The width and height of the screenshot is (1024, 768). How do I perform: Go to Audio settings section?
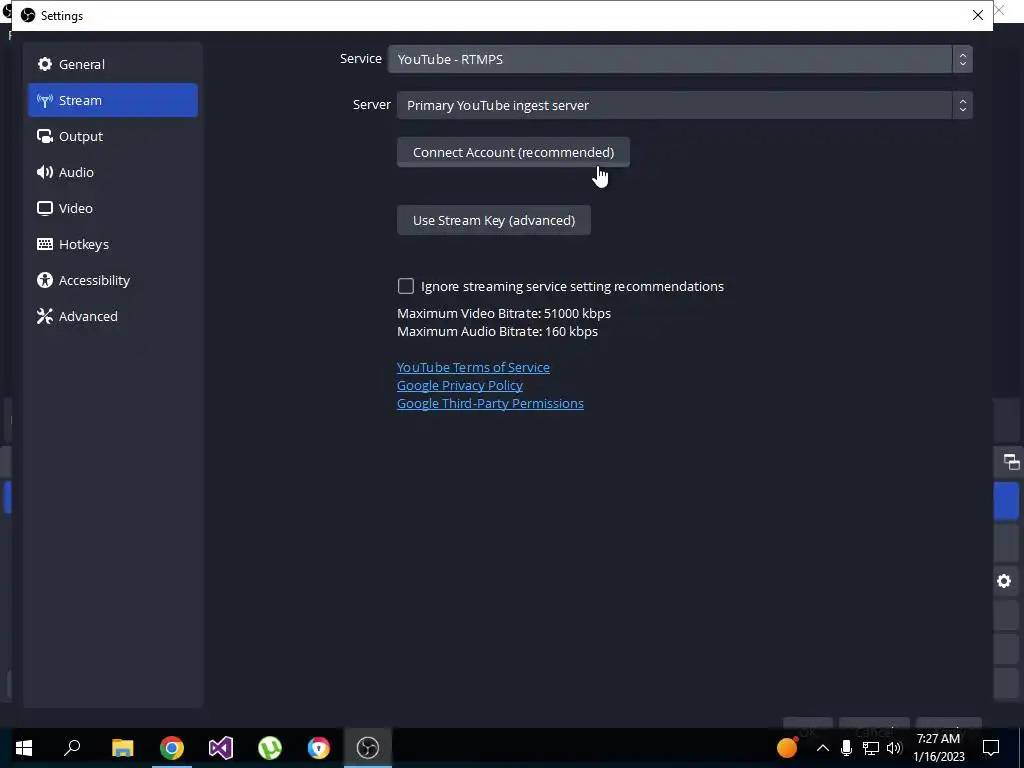112,172
